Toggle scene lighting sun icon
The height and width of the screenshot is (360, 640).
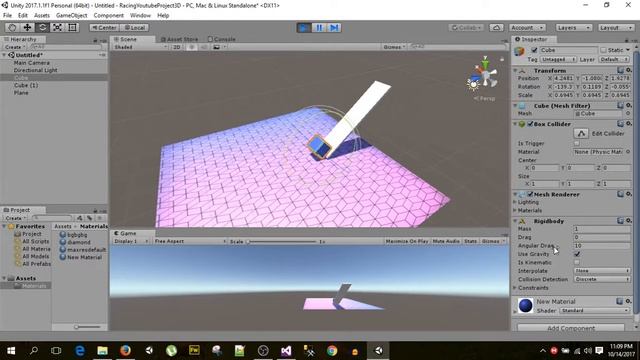click(x=191, y=47)
